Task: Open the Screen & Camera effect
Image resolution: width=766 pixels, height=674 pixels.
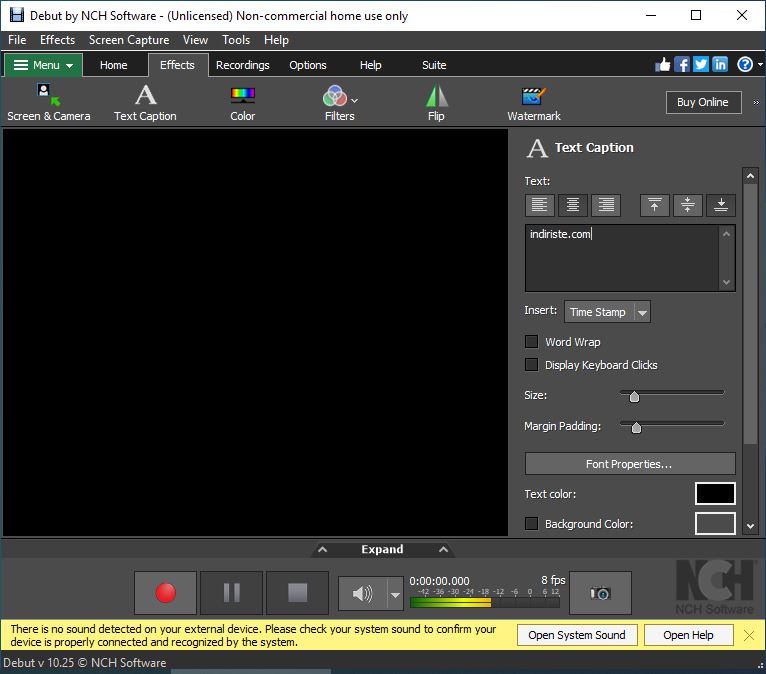Action: point(48,103)
